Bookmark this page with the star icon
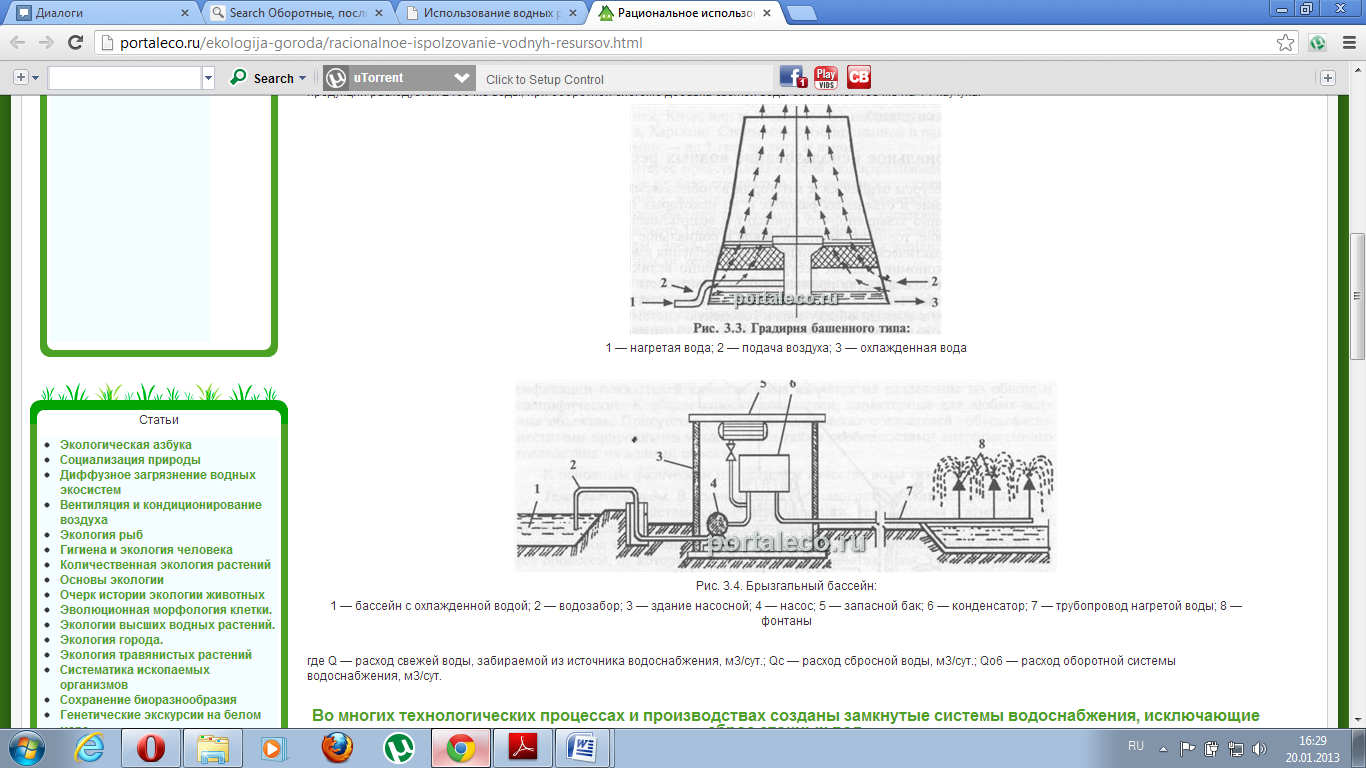The height and width of the screenshot is (768, 1366). pos(1285,43)
